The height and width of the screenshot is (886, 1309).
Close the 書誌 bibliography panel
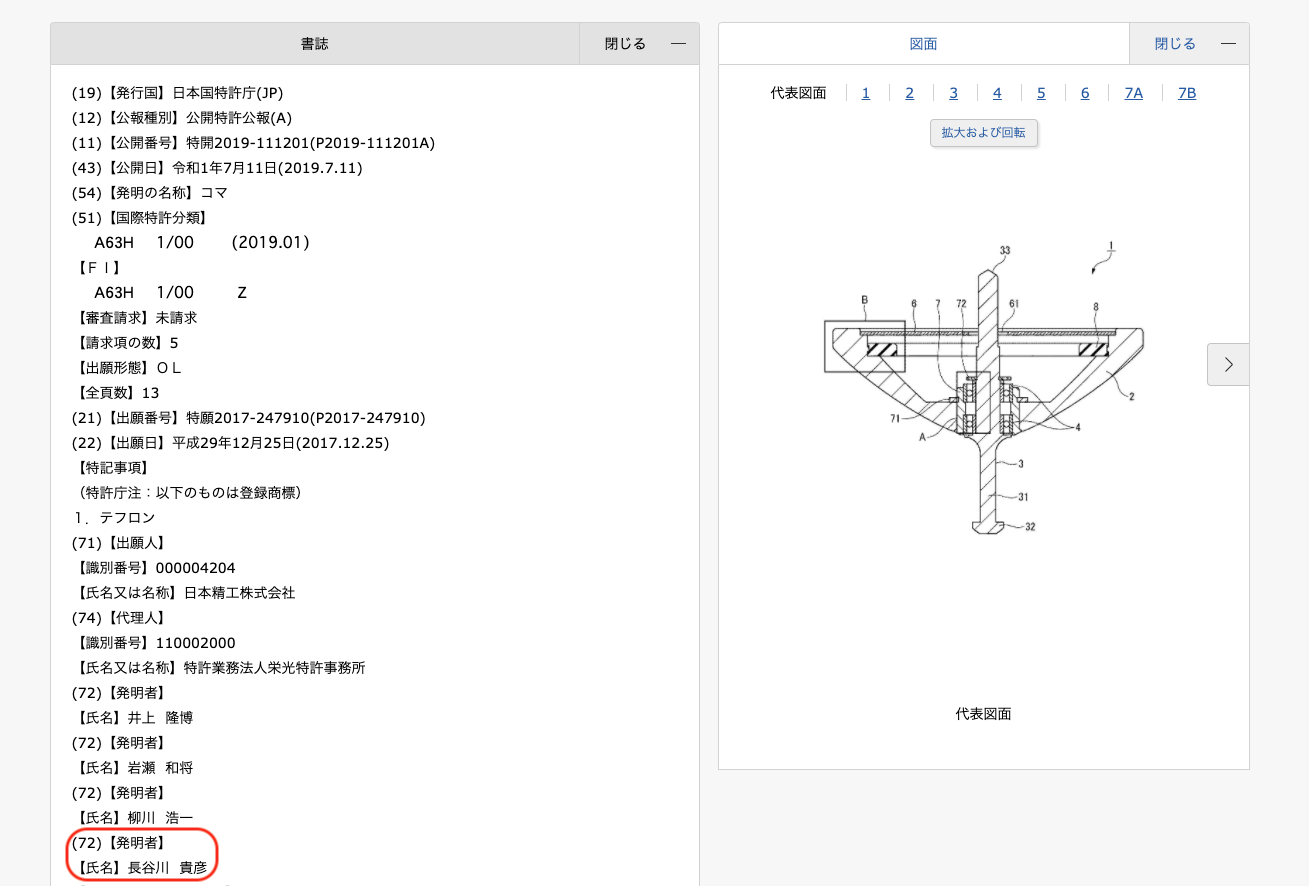pyautogui.click(x=625, y=44)
